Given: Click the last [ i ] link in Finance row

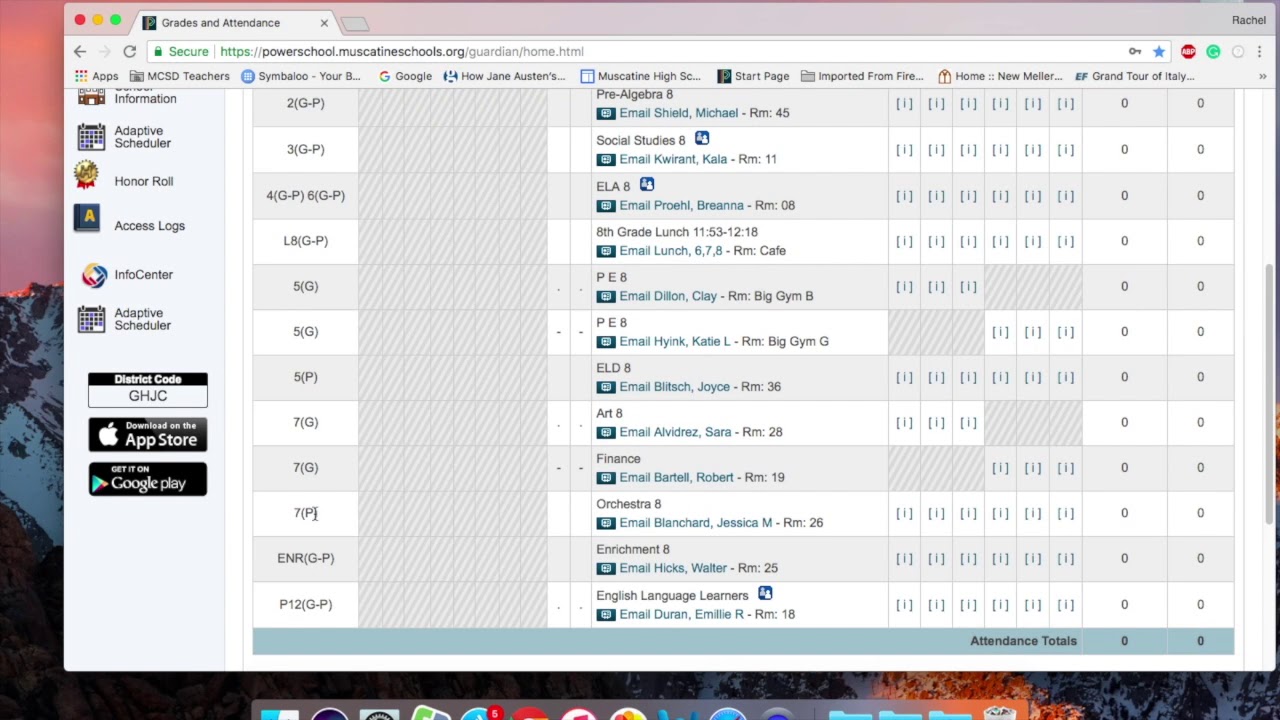Looking at the screenshot, I should coord(1065,468).
